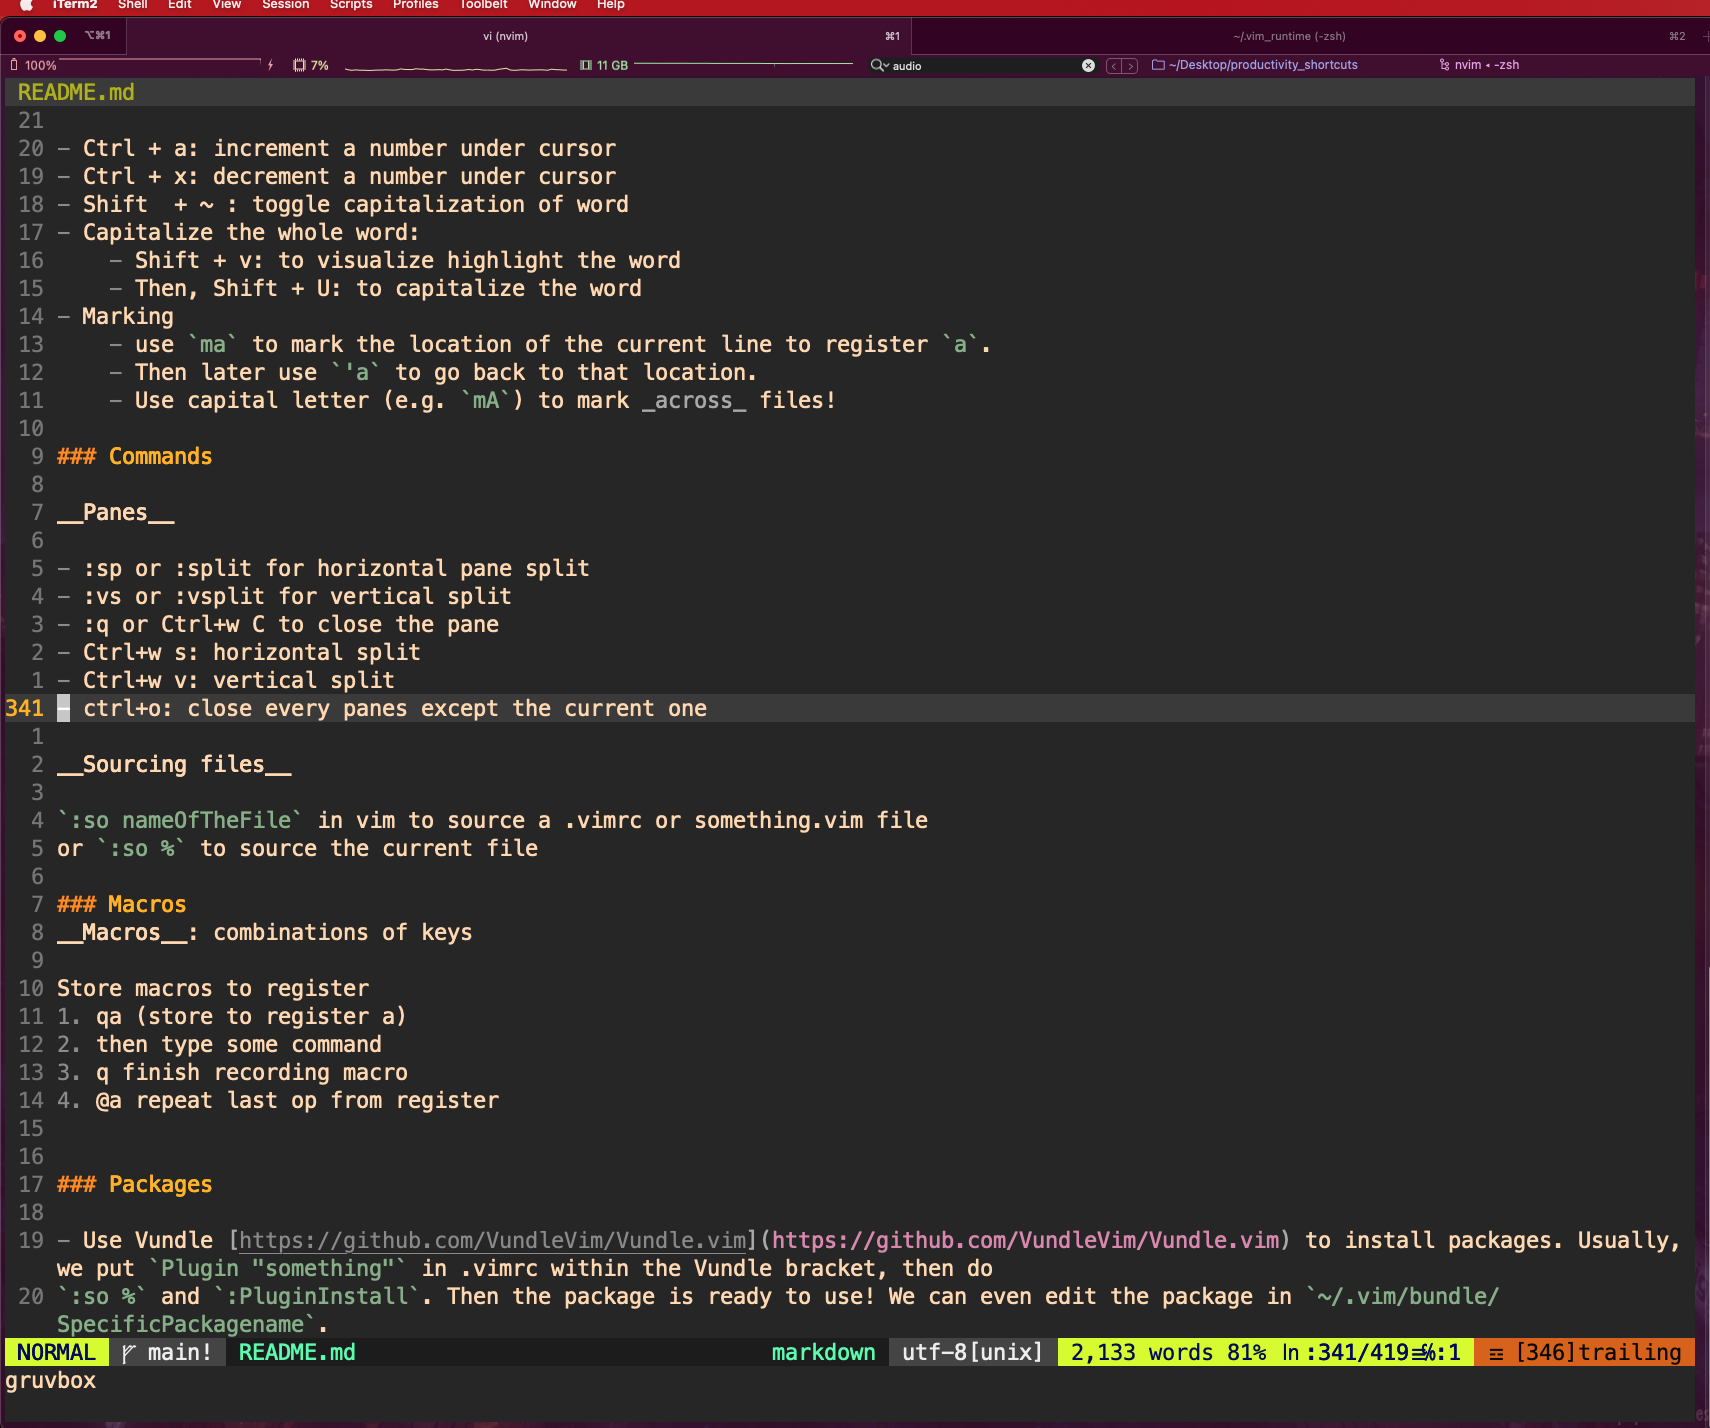Screen dimensions: 1710x1428
Task: Click the battery icon in status bar
Action: (14, 65)
